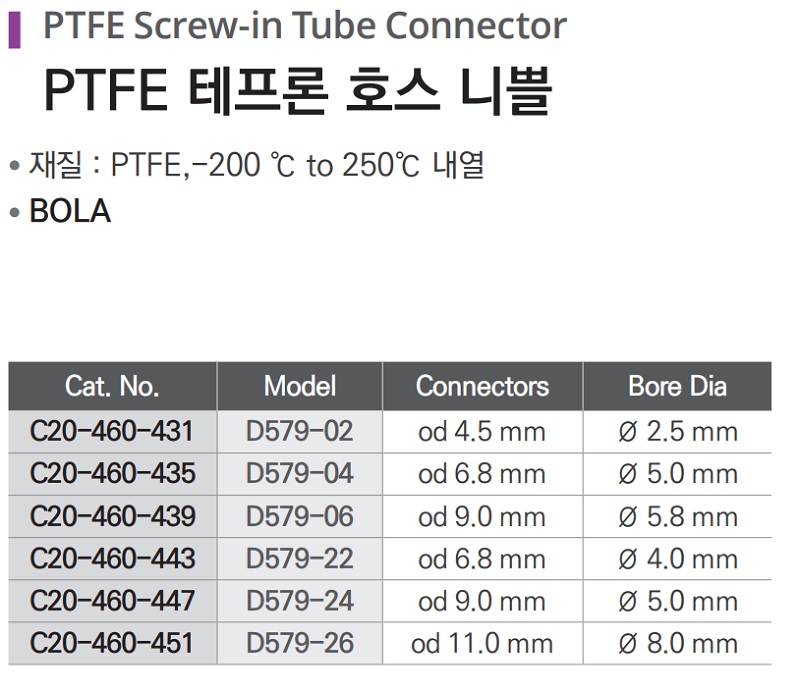Select catalog number C20-460-443
The width and height of the screenshot is (800, 692).
(112, 559)
